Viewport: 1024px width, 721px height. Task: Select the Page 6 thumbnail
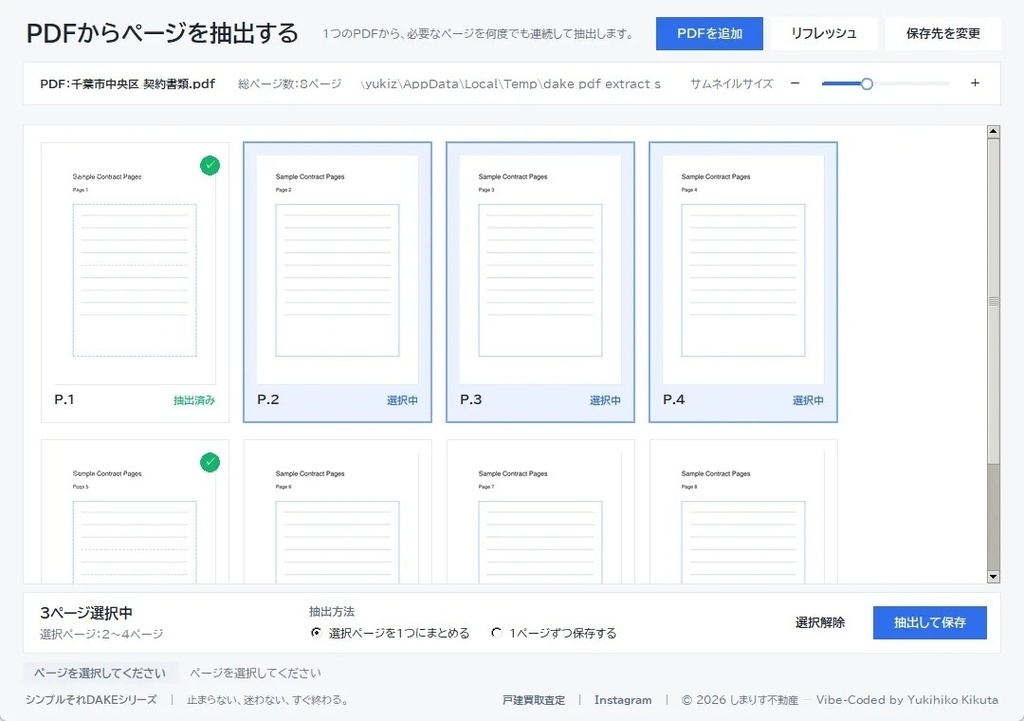point(338,511)
